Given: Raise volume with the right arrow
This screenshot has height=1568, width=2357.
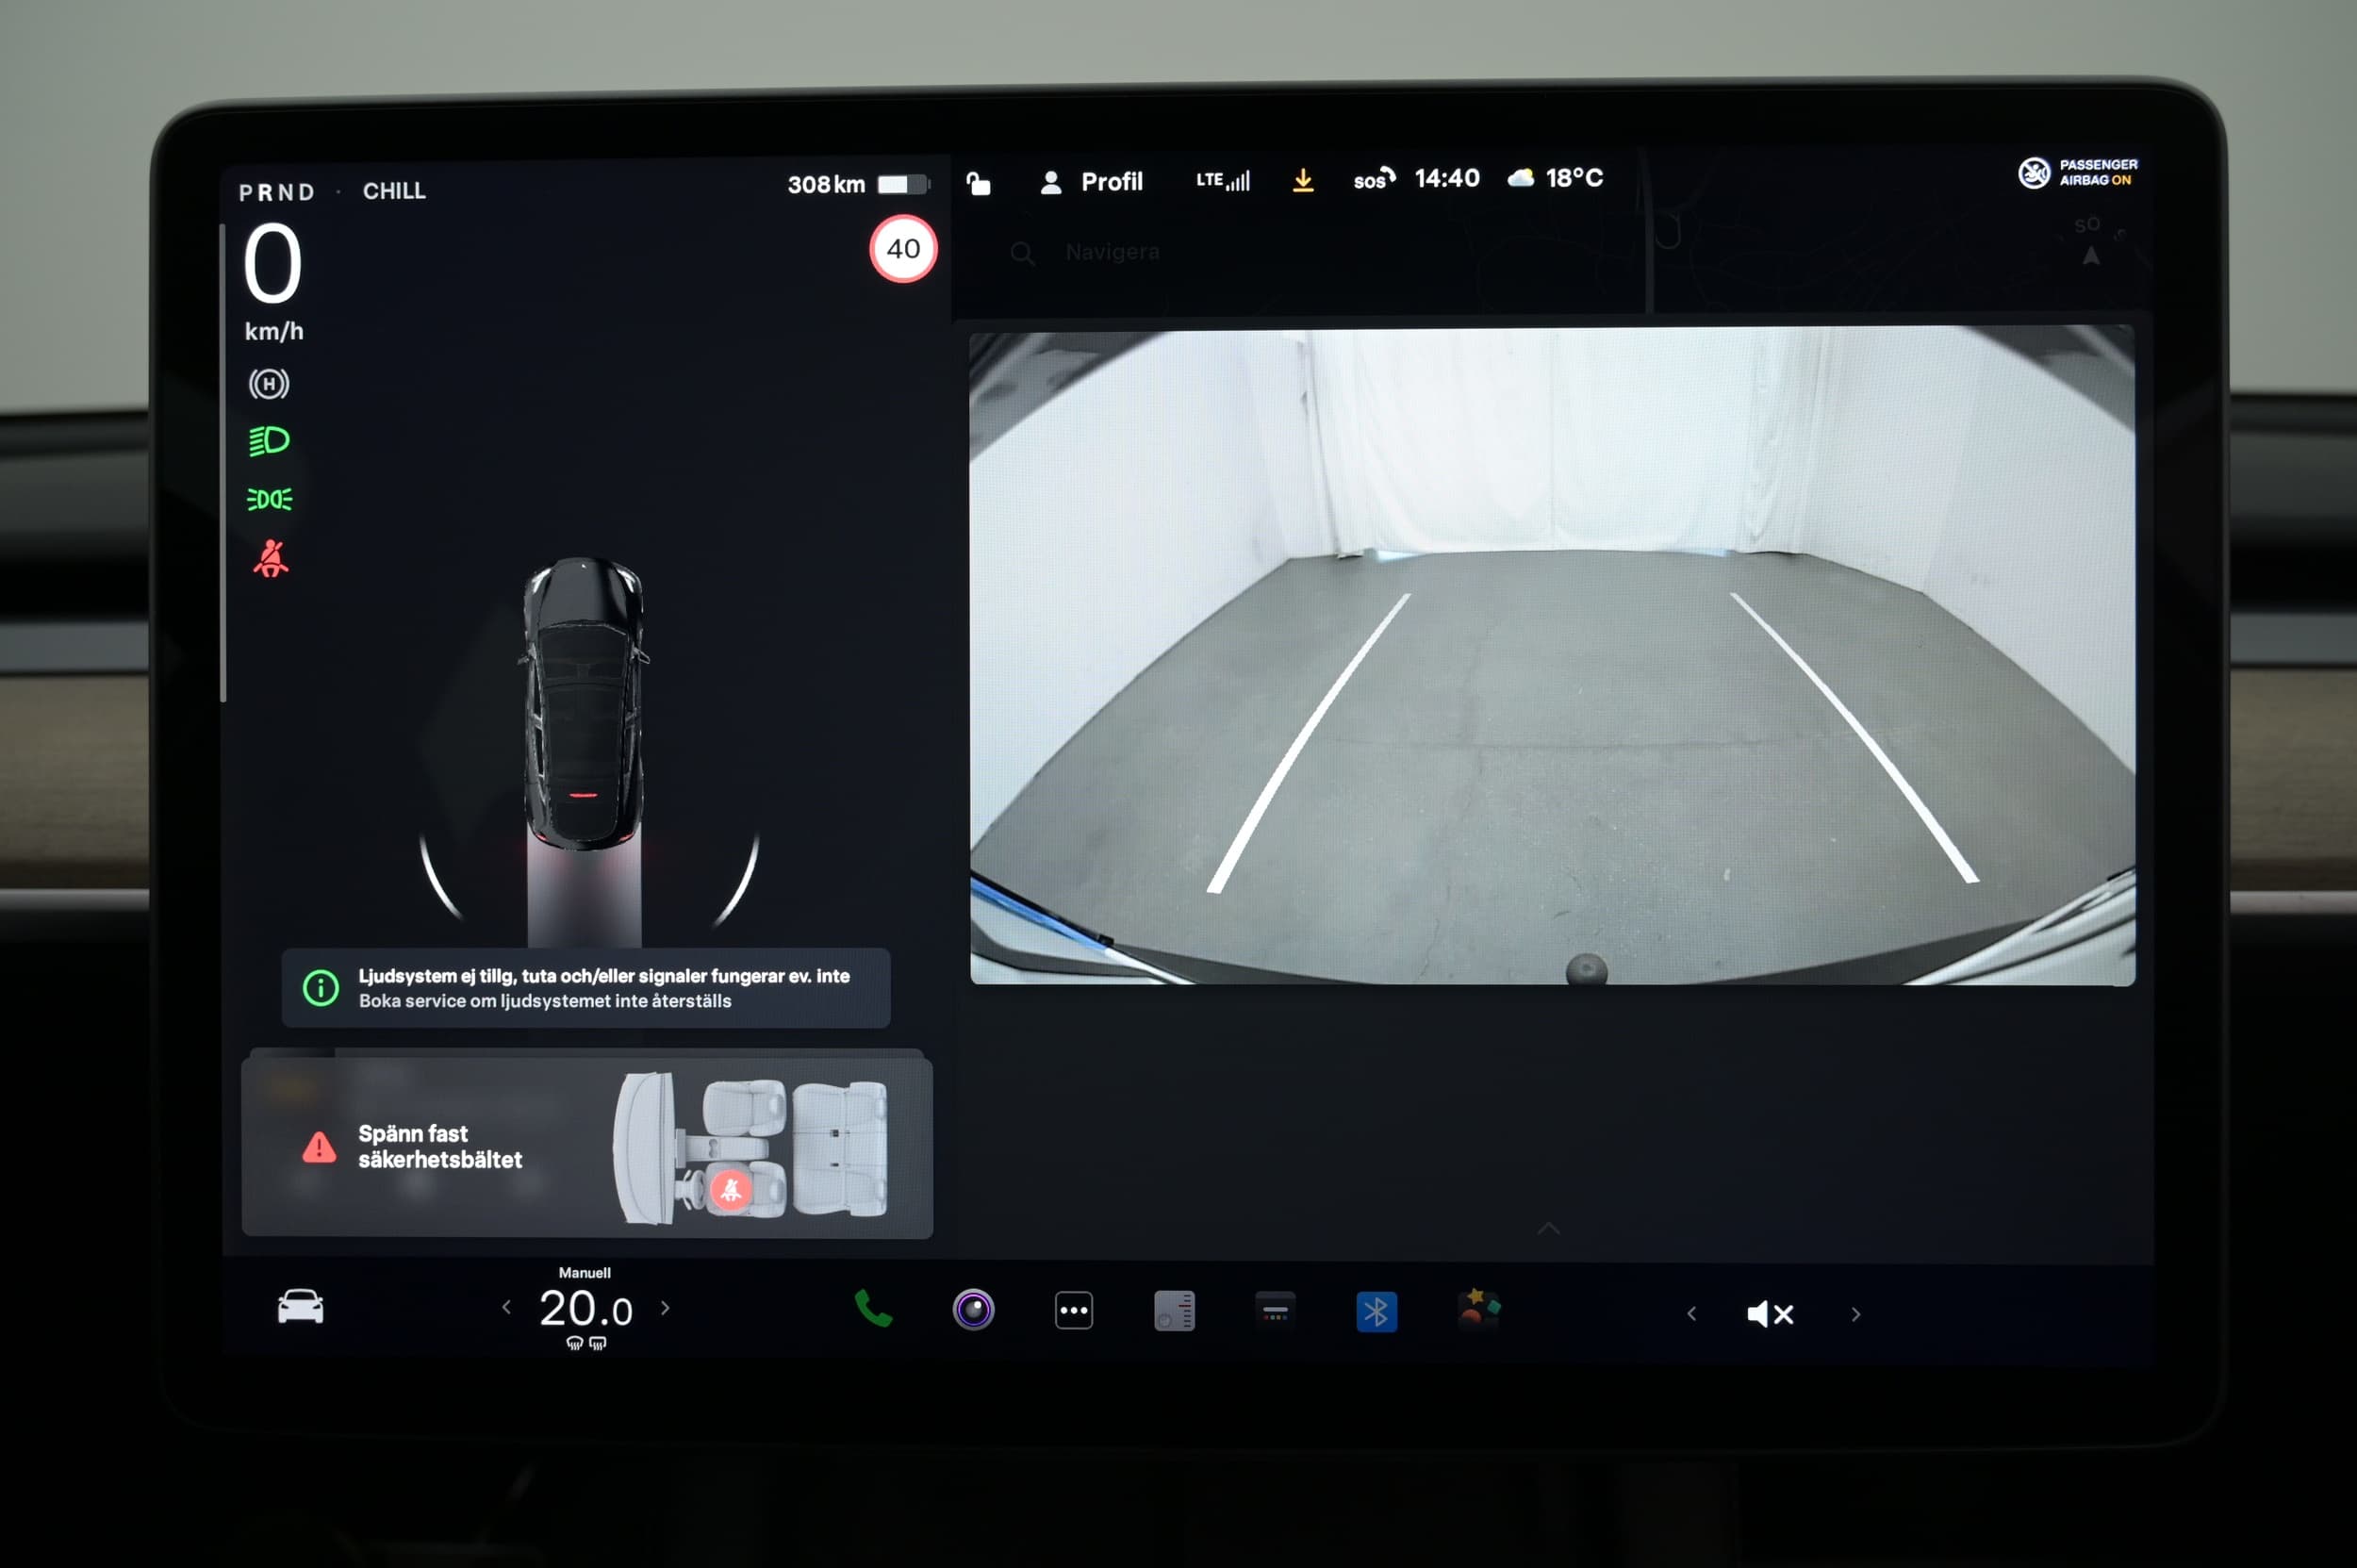Looking at the screenshot, I should (1856, 1315).
